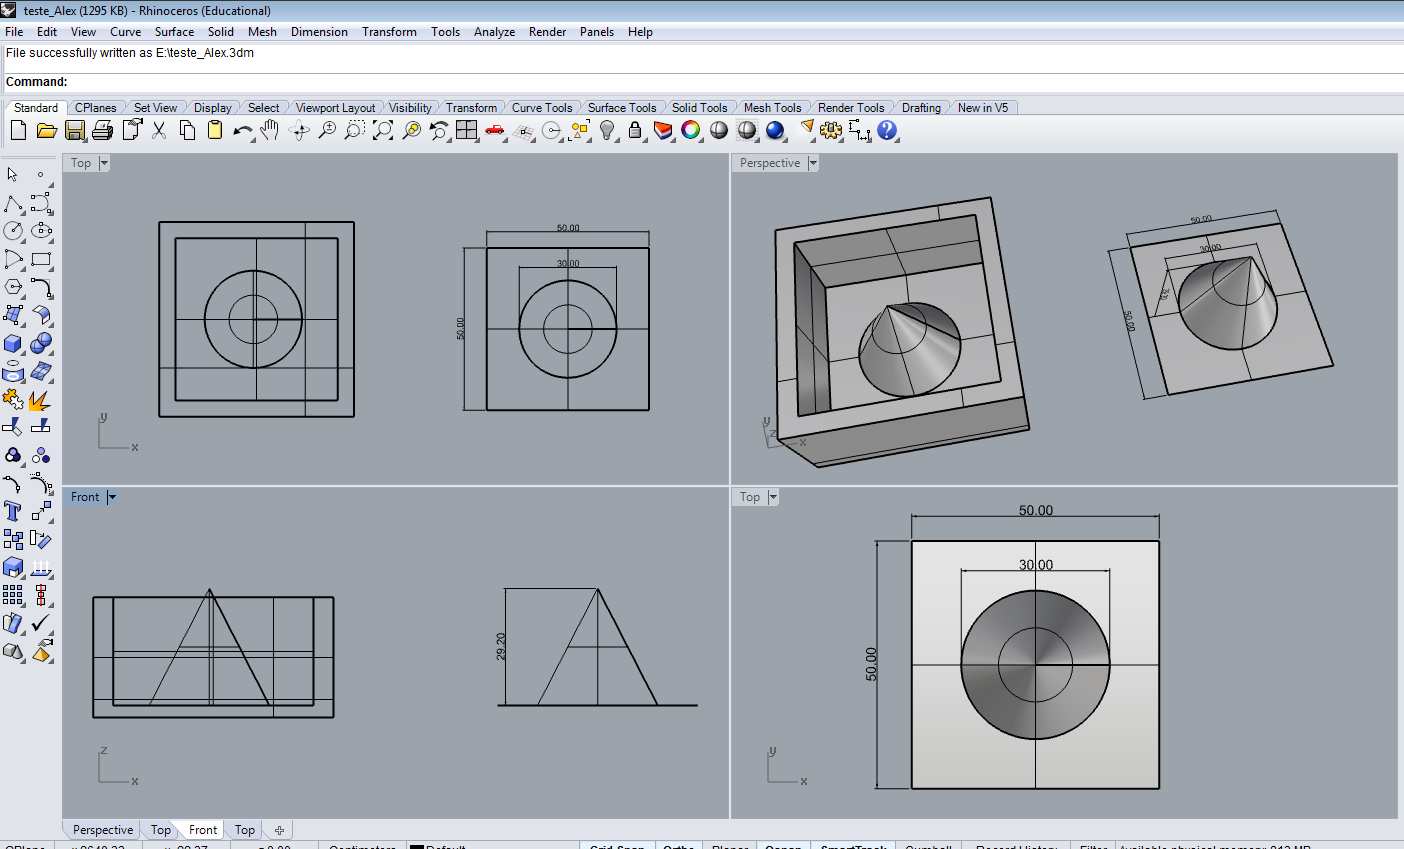This screenshot has height=849, width=1404.
Task: Switch to the Drafting toolbar tab
Action: pyautogui.click(x=921, y=108)
